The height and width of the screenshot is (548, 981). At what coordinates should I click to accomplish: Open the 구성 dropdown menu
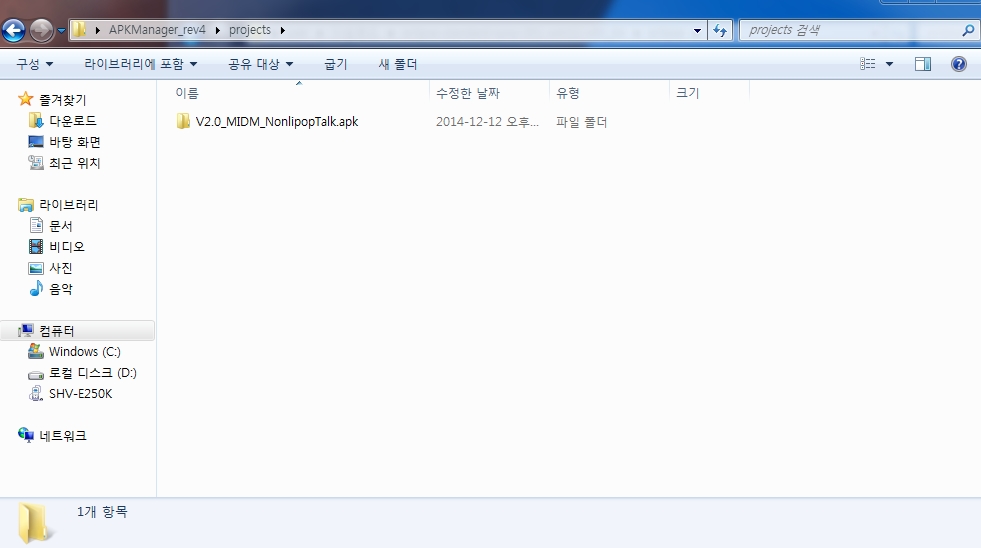(34, 64)
